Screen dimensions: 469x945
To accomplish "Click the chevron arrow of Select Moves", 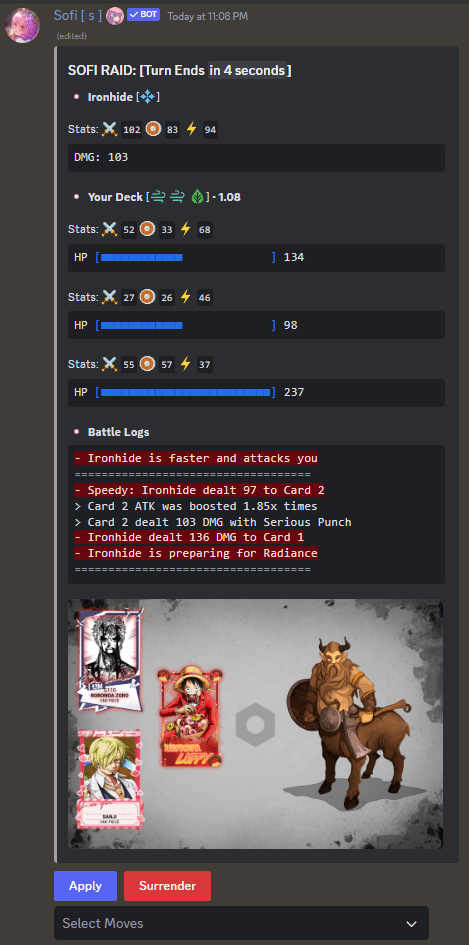I will (411, 923).
